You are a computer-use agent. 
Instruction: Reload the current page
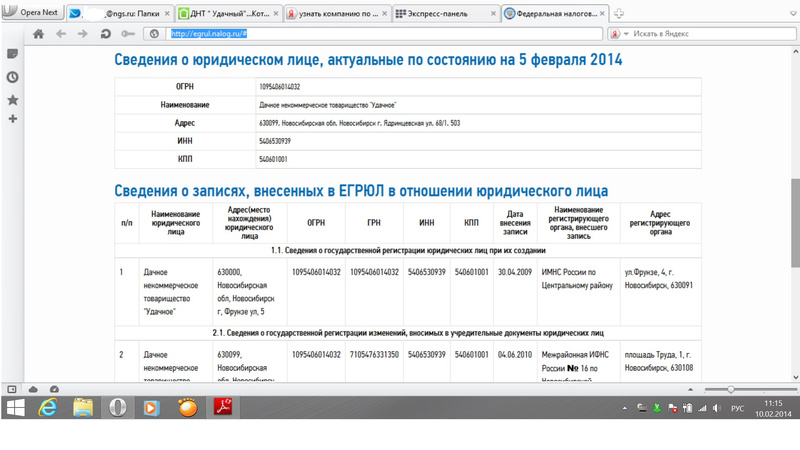(x=106, y=33)
